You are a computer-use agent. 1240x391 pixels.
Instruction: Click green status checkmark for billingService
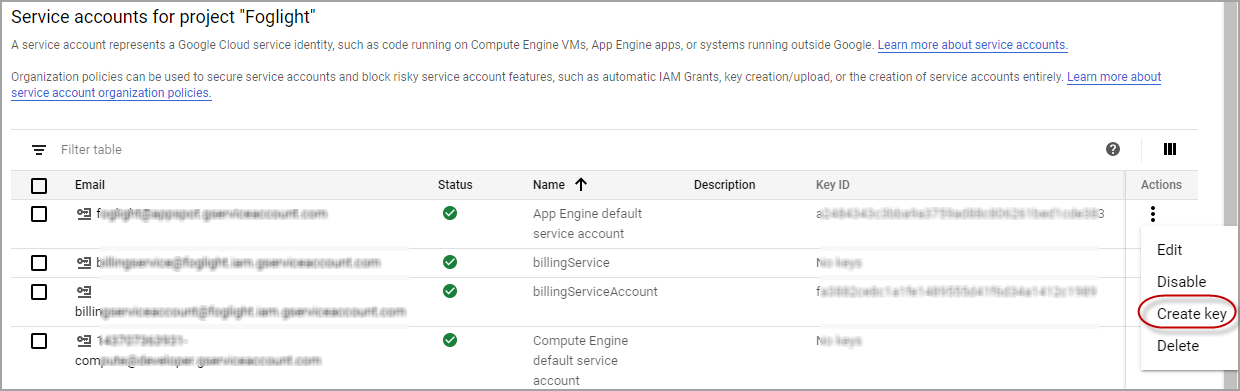pyautogui.click(x=450, y=262)
